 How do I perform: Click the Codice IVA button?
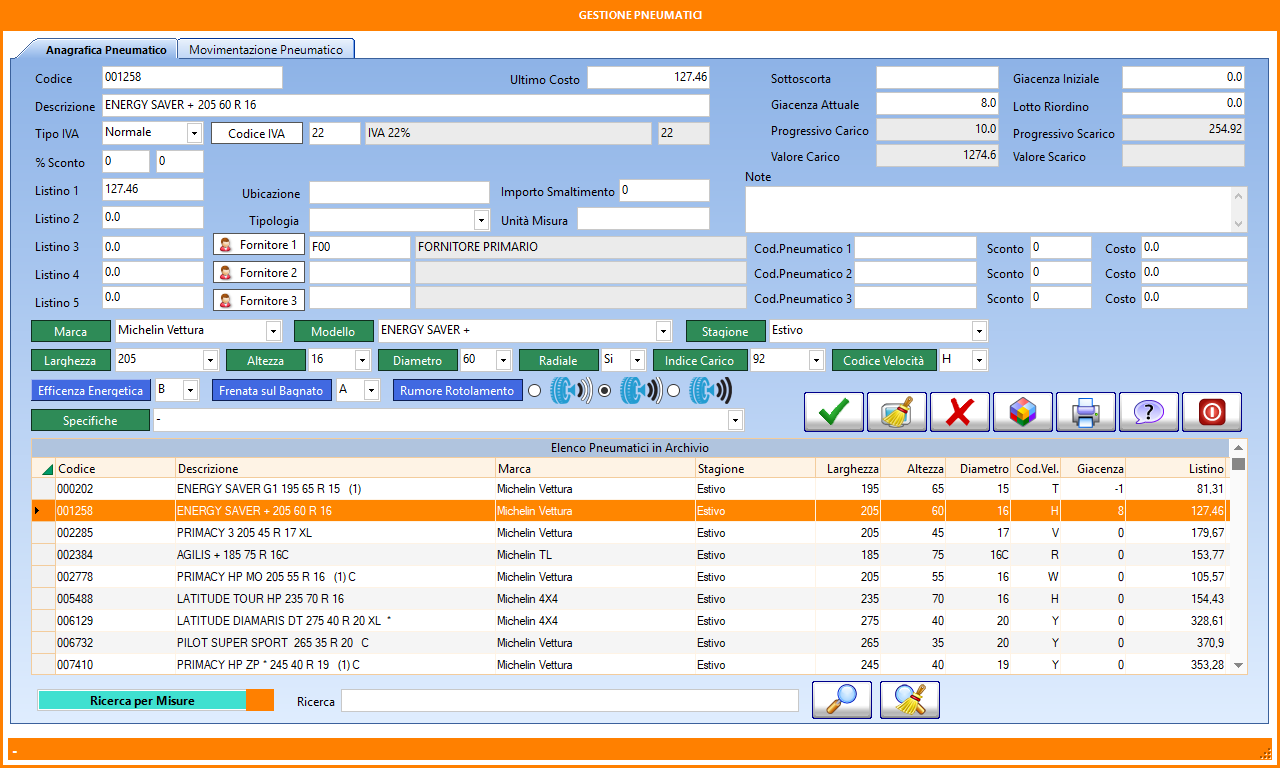(257, 134)
